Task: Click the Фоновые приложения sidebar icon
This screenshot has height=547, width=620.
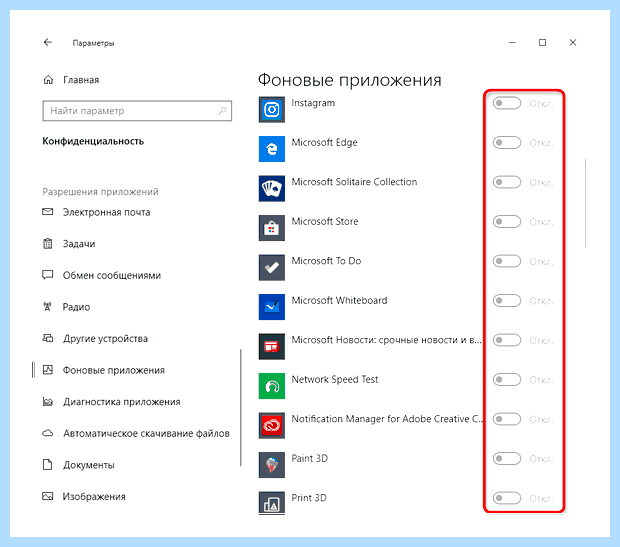Action: [x=48, y=370]
